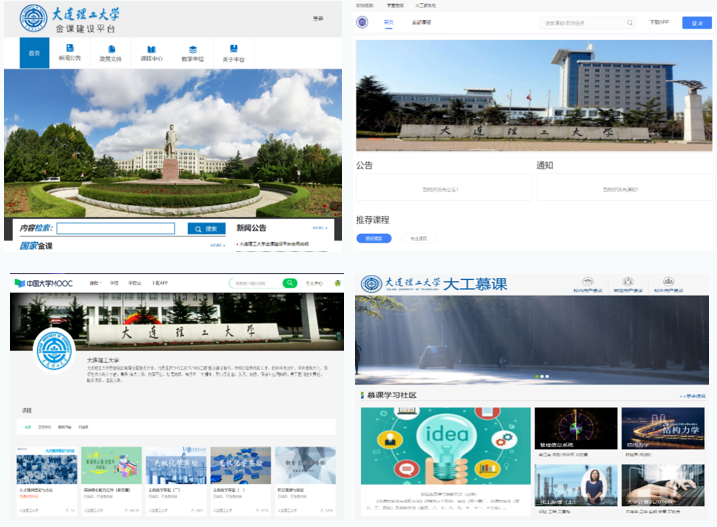Select the outlined second pill under 推荐课程

click(x=418, y=238)
